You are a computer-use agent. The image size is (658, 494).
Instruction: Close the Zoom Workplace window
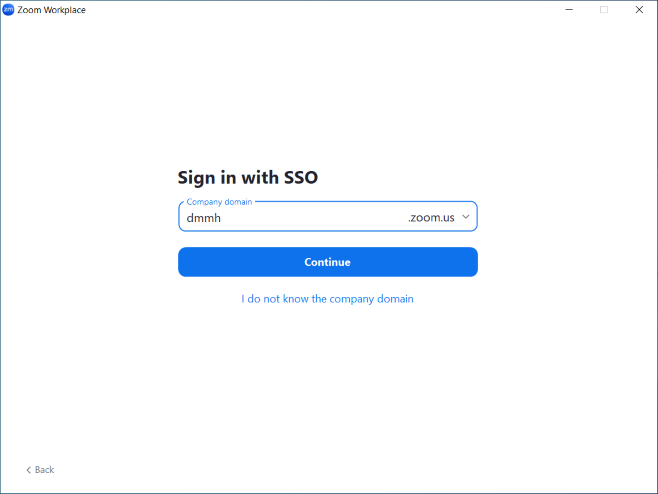[639, 9]
